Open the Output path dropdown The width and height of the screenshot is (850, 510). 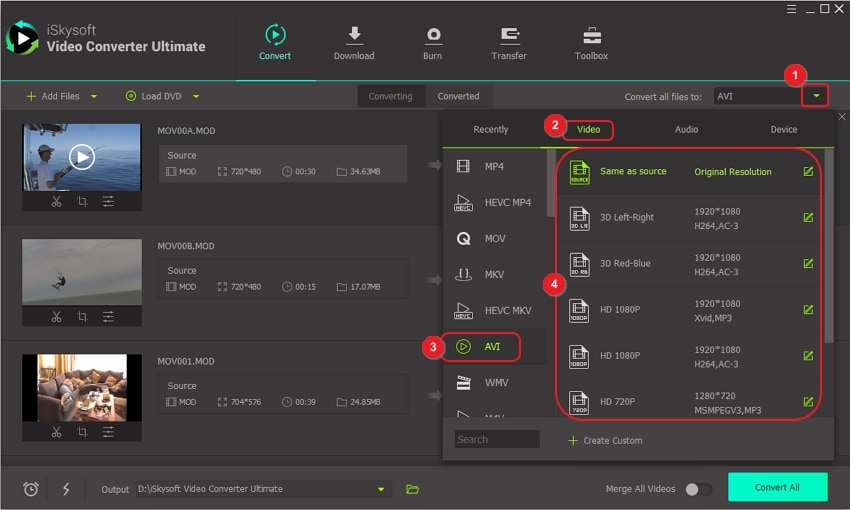point(381,489)
